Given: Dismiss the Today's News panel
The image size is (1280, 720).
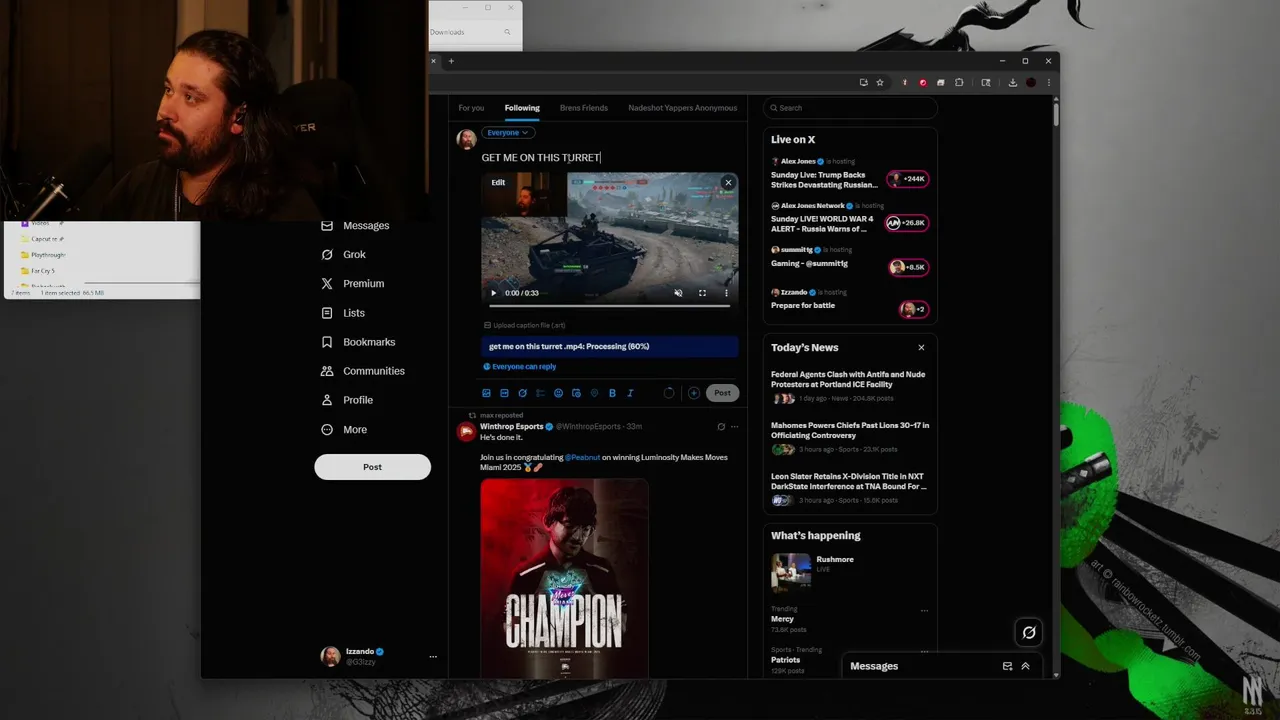Looking at the screenshot, I should 921,348.
